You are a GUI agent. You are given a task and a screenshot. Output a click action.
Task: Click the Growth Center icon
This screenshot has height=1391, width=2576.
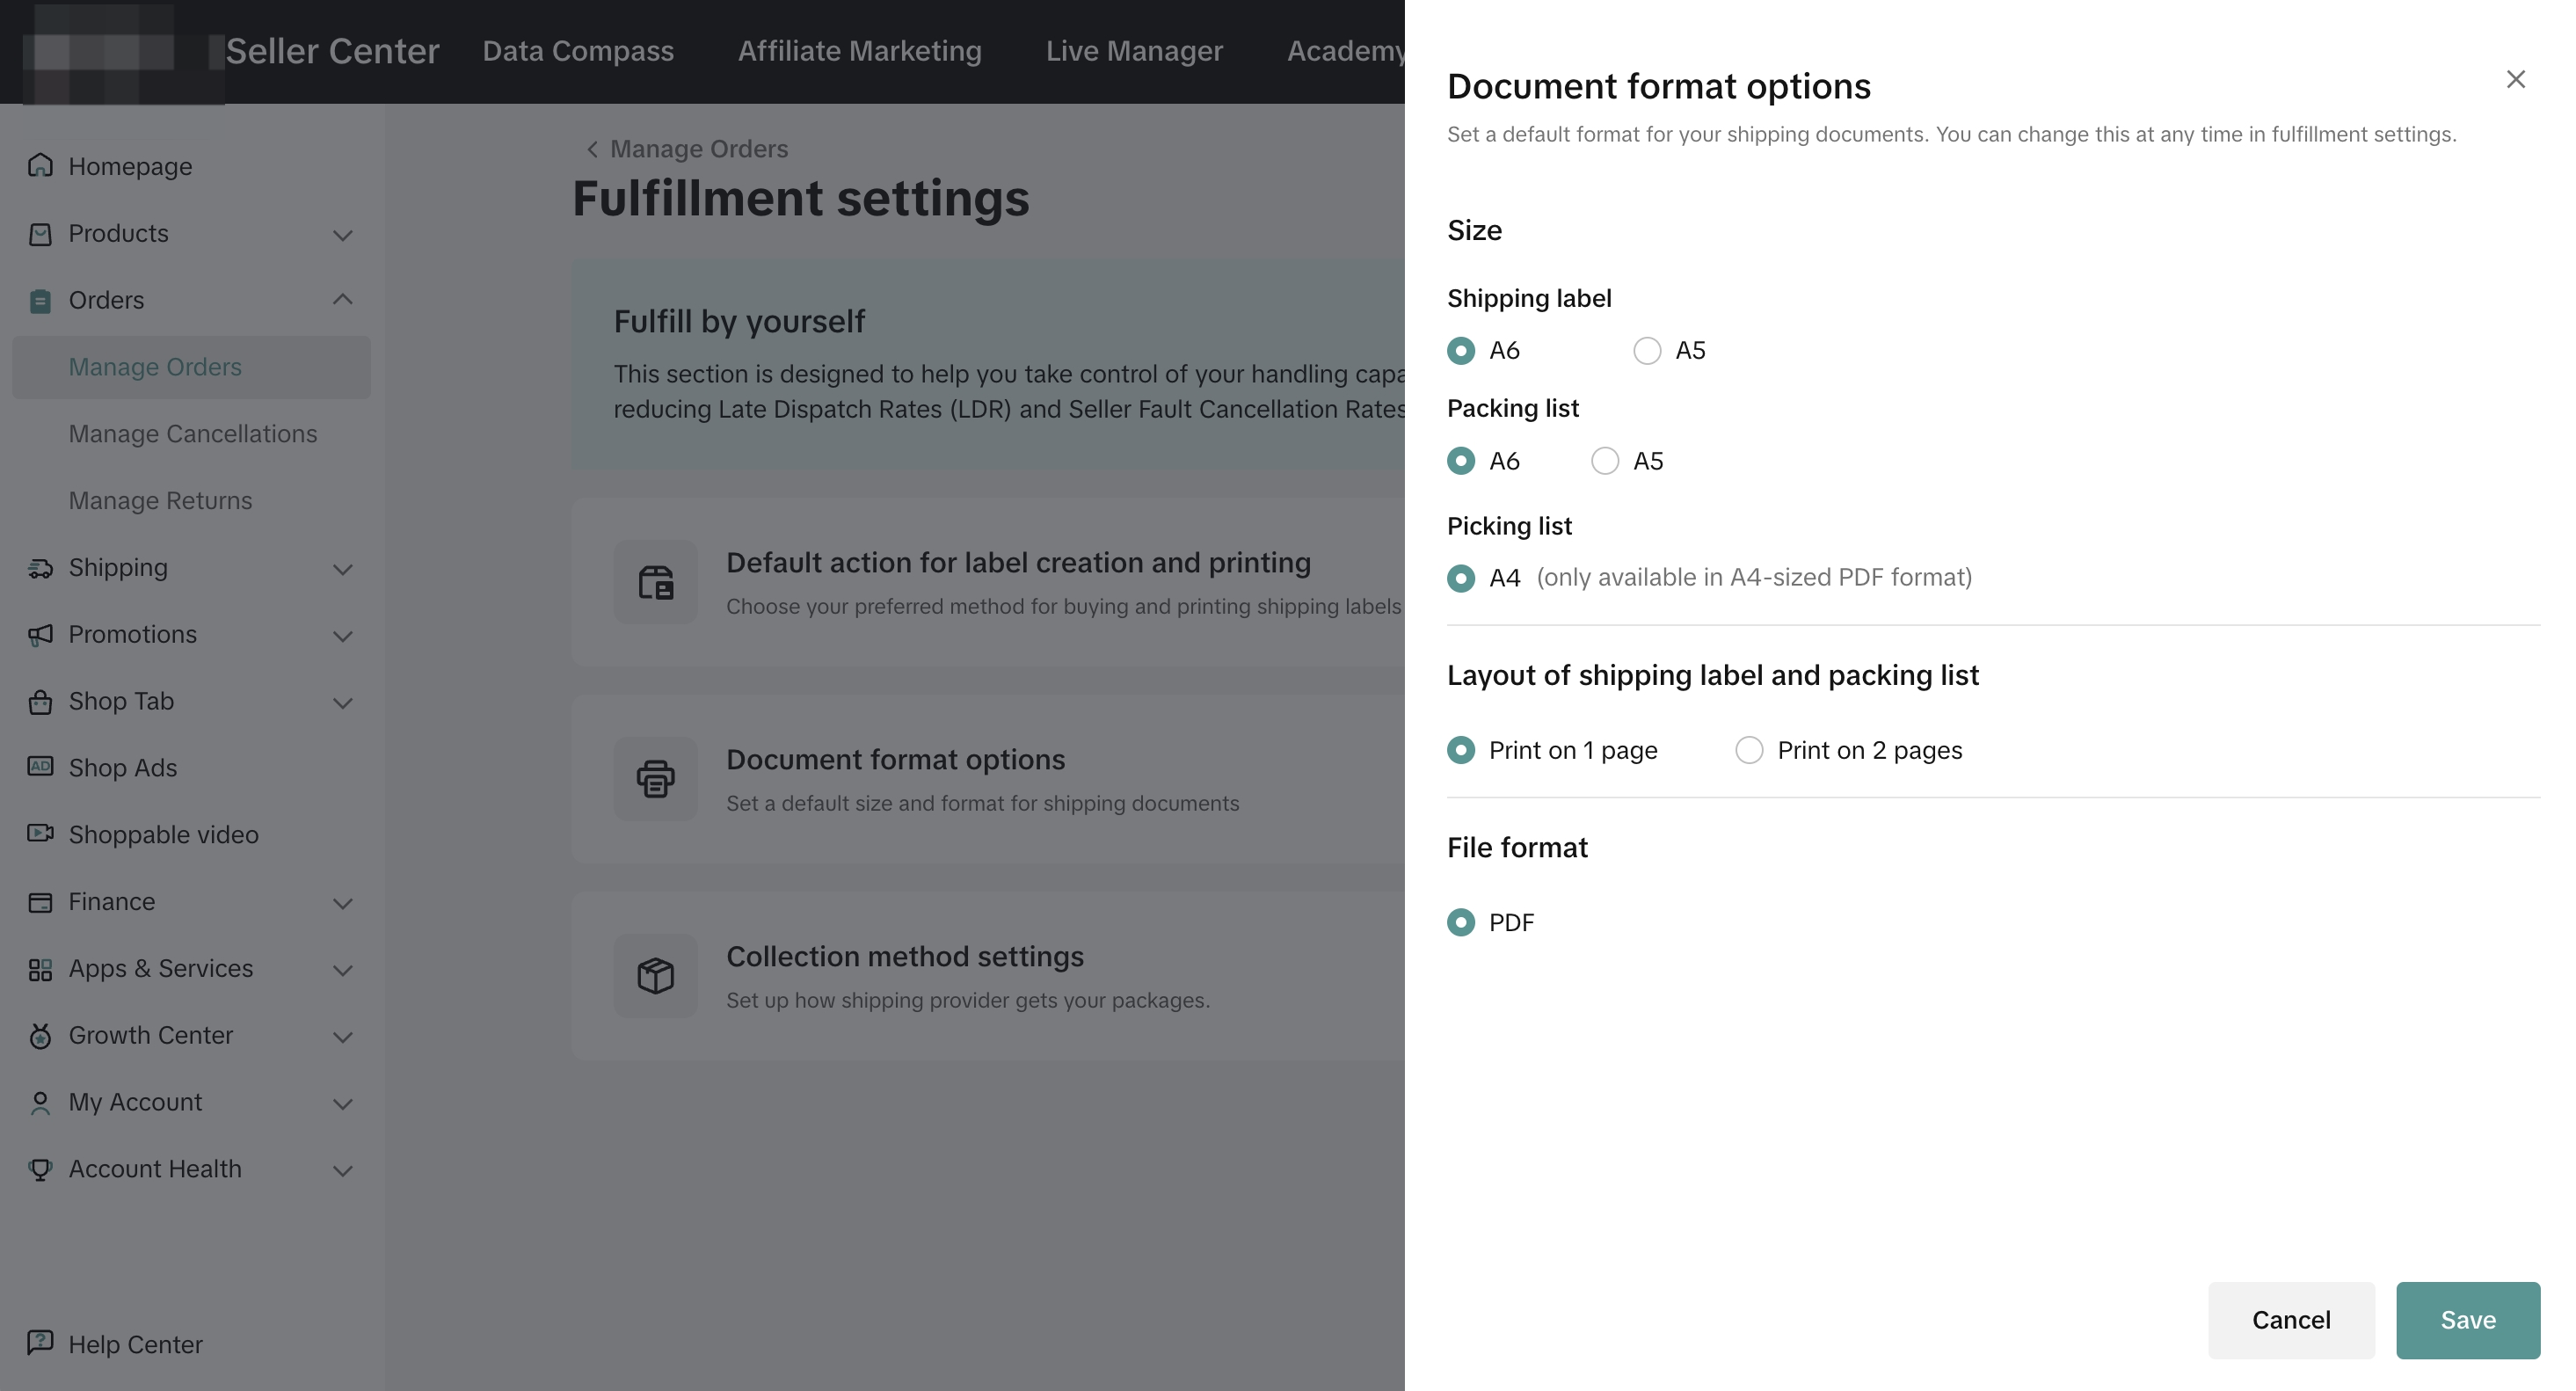[40, 1036]
